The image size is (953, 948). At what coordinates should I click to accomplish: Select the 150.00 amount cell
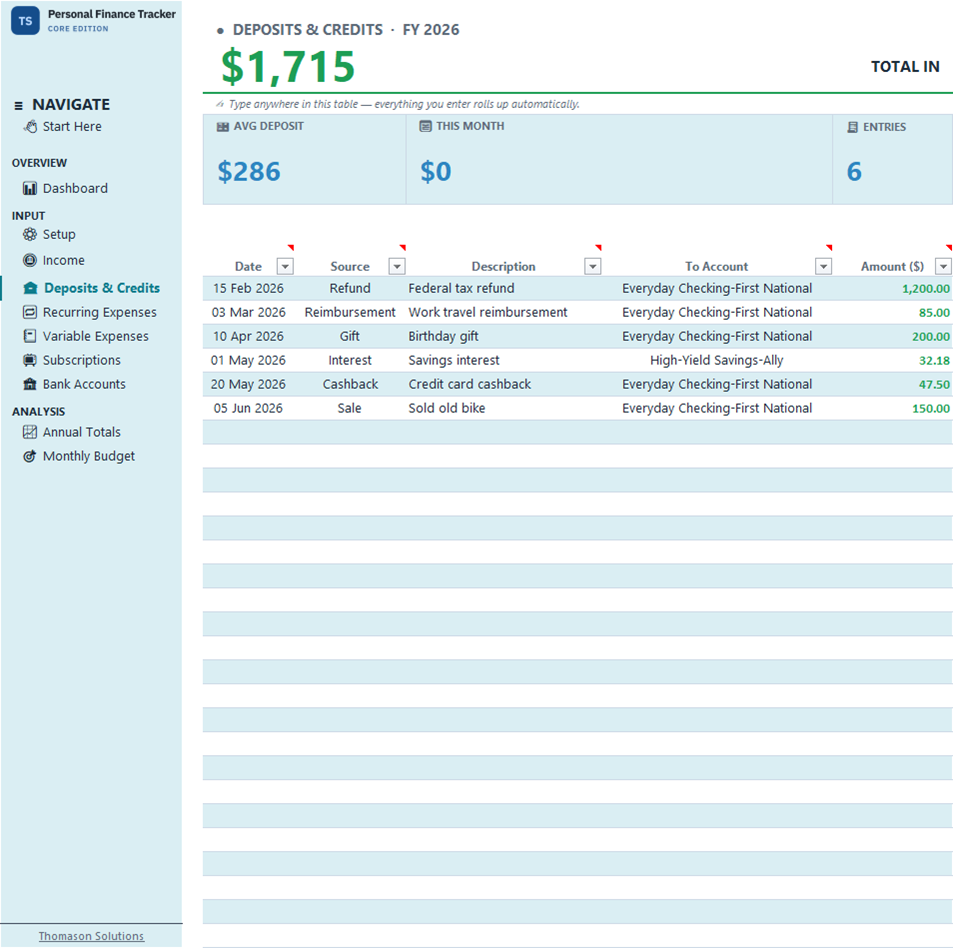coord(892,408)
